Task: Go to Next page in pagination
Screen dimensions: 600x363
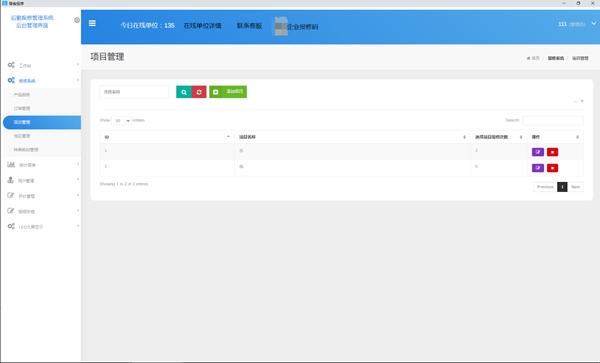Action: [576, 187]
